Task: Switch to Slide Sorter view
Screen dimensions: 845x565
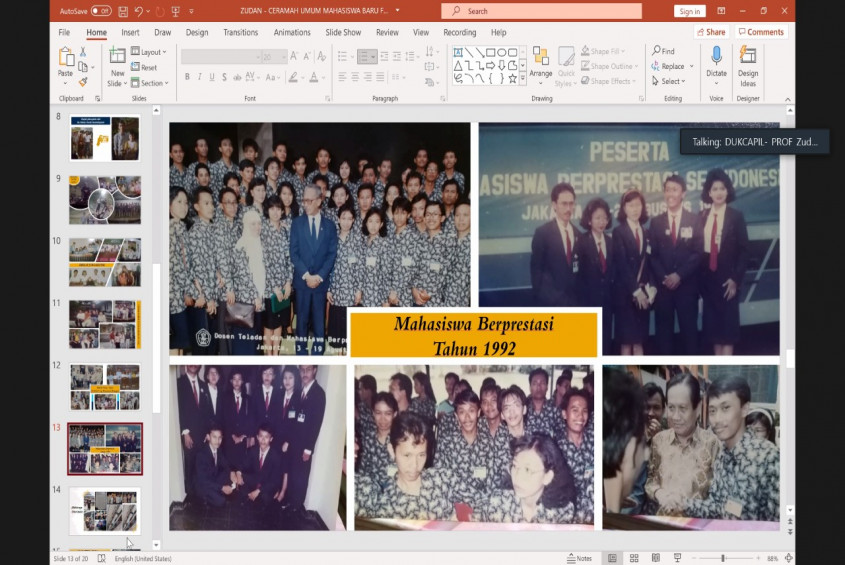Action: click(x=633, y=558)
